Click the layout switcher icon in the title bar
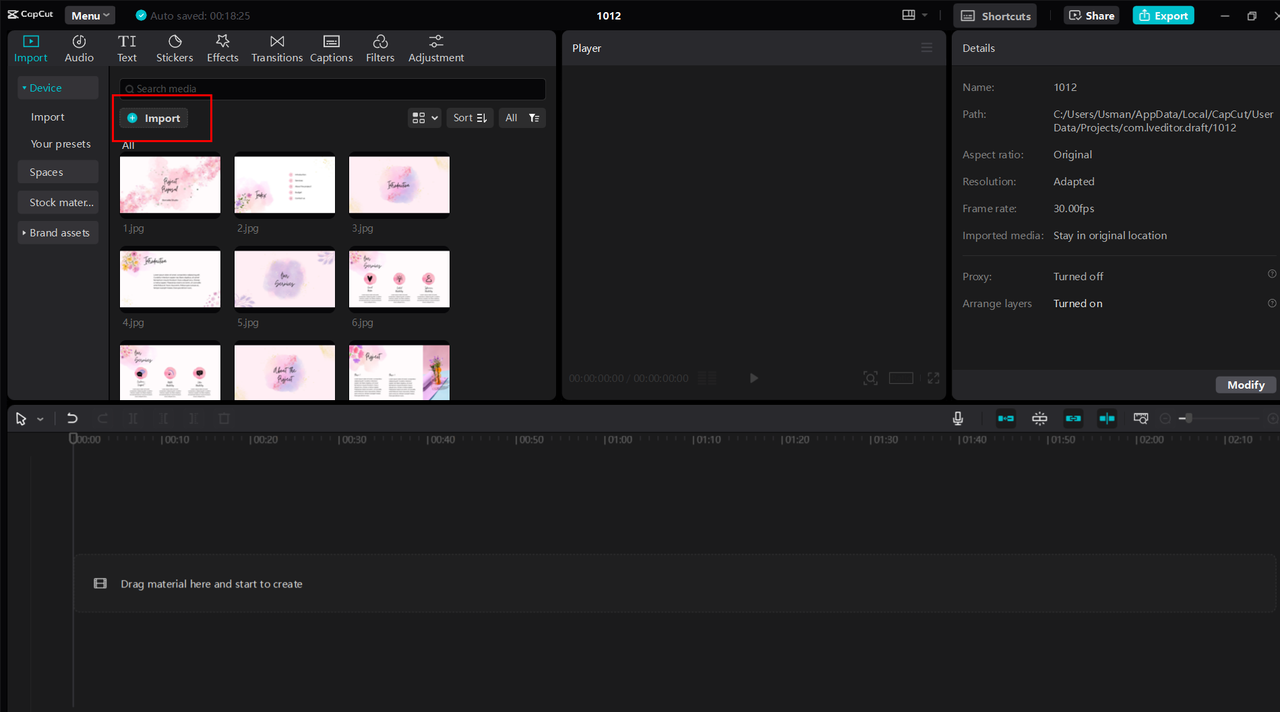Viewport: 1280px width, 712px height. [914, 15]
